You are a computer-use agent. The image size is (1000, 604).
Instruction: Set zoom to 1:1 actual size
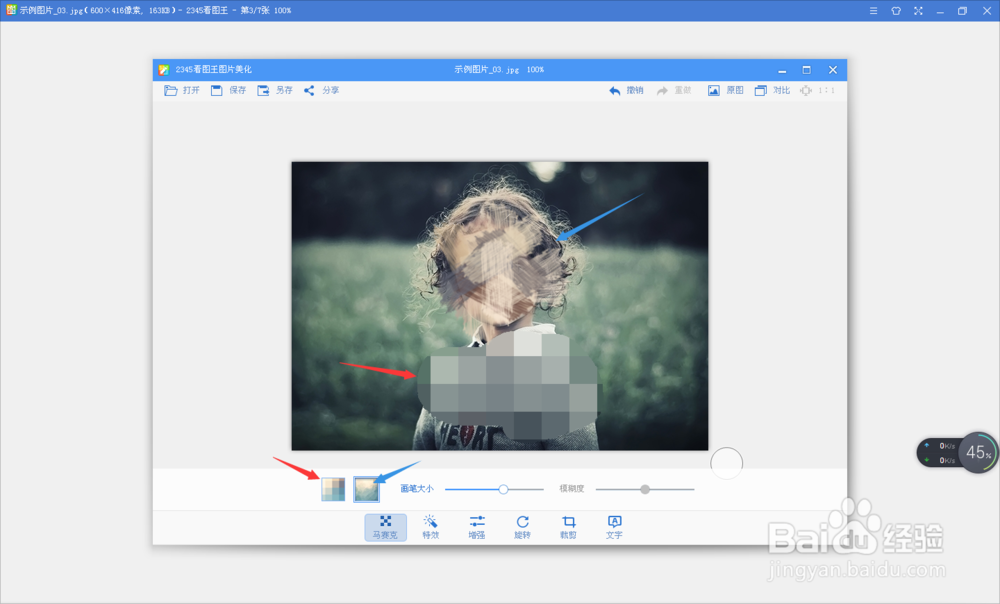818,91
